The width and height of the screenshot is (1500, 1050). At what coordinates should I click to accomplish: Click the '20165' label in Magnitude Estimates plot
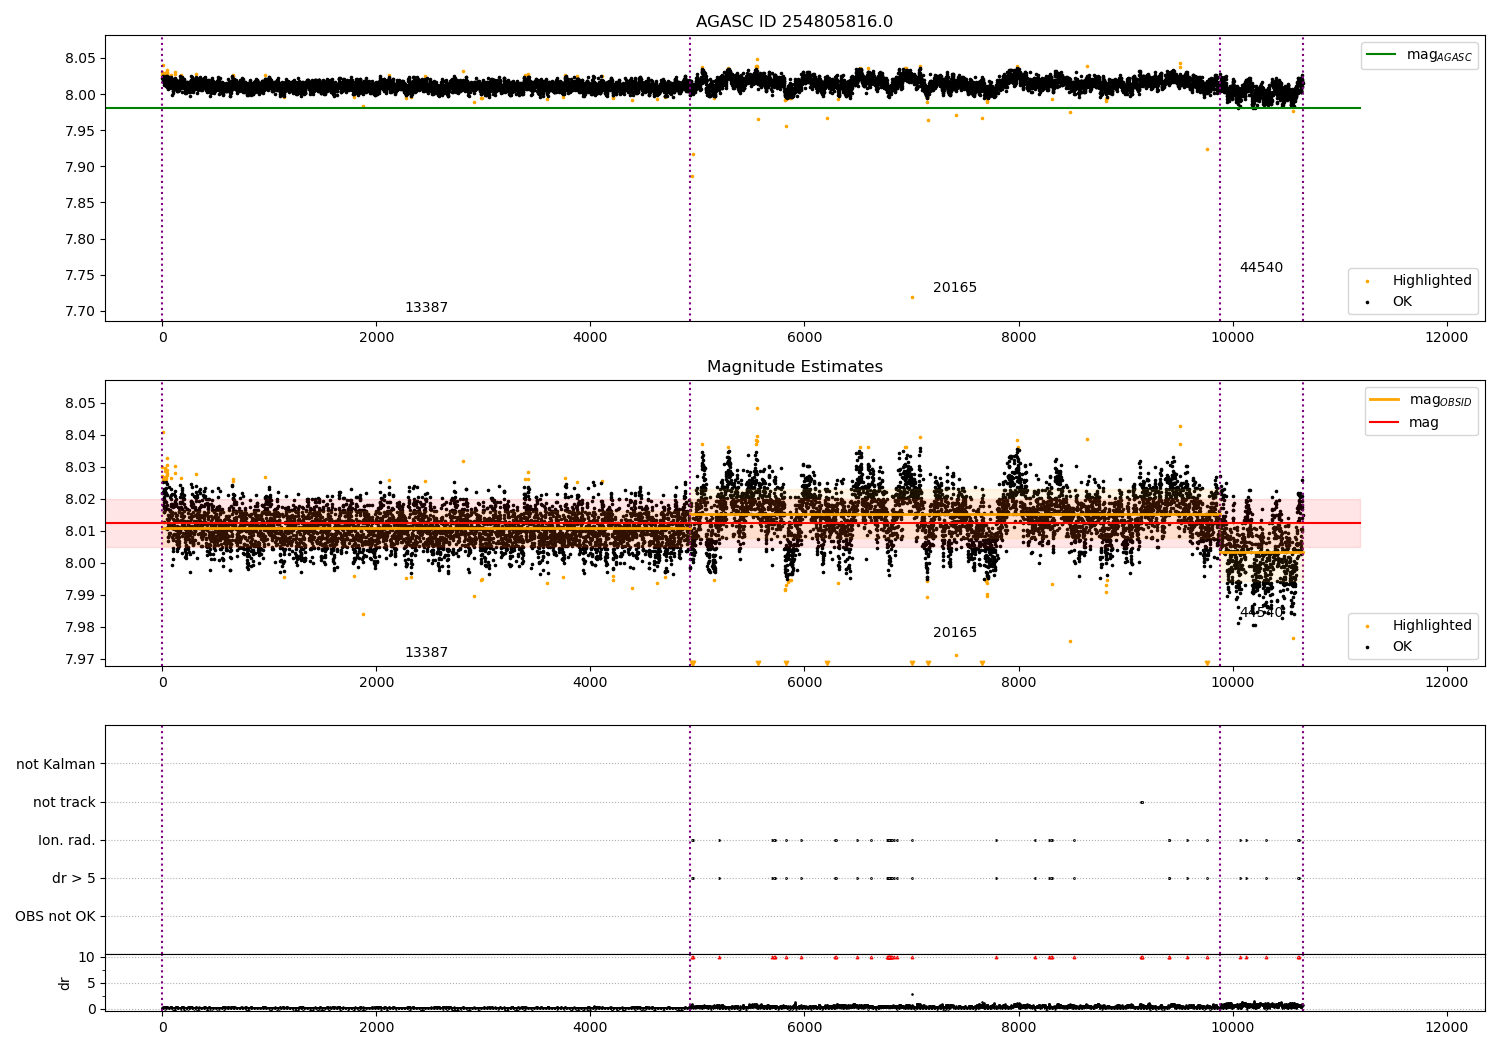pyautogui.click(x=955, y=632)
